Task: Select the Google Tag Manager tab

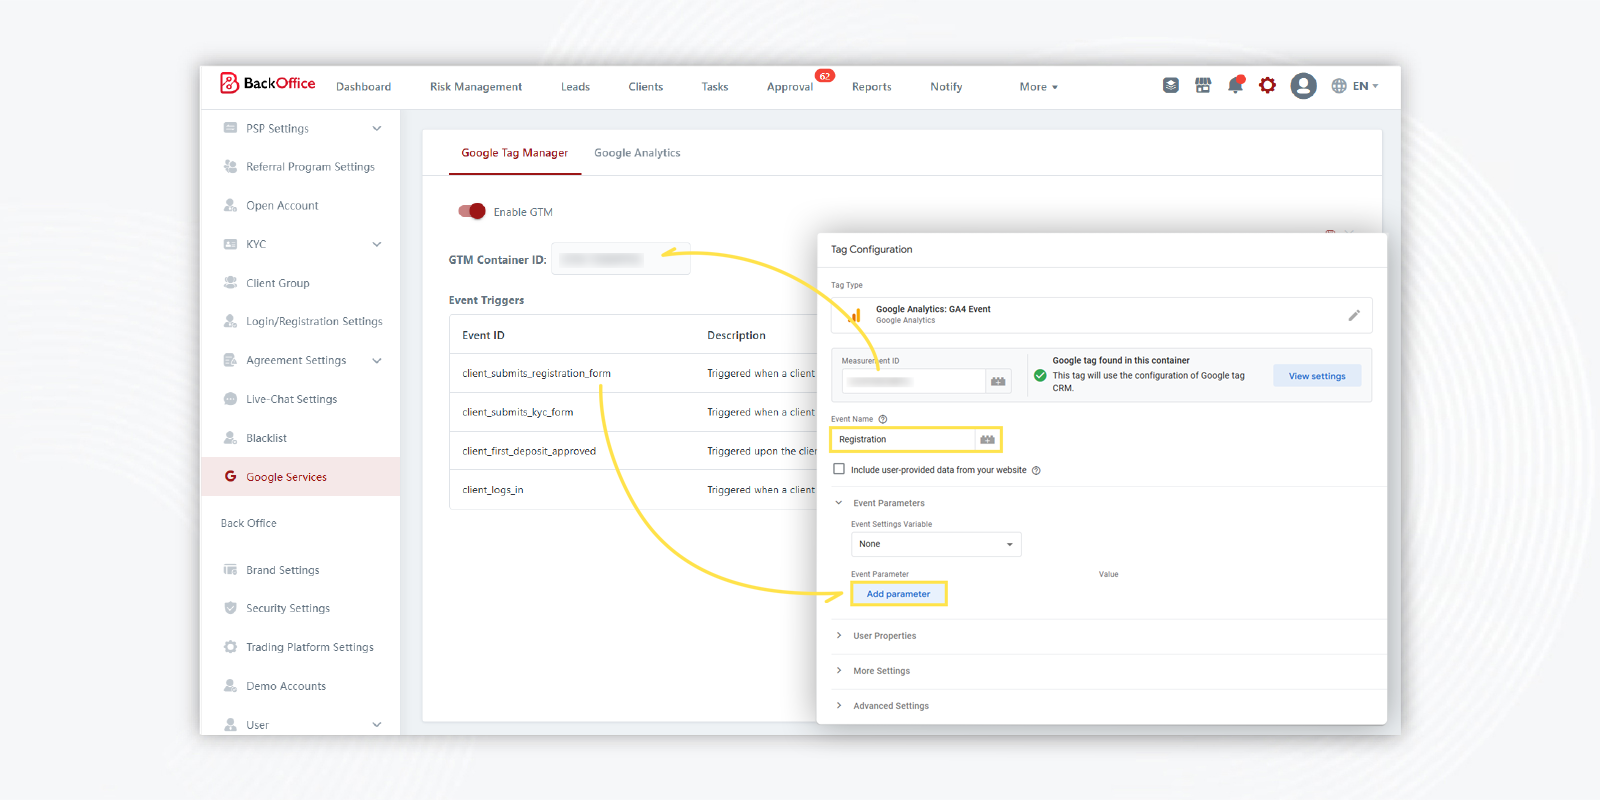Action: click(x=514, y=153)
